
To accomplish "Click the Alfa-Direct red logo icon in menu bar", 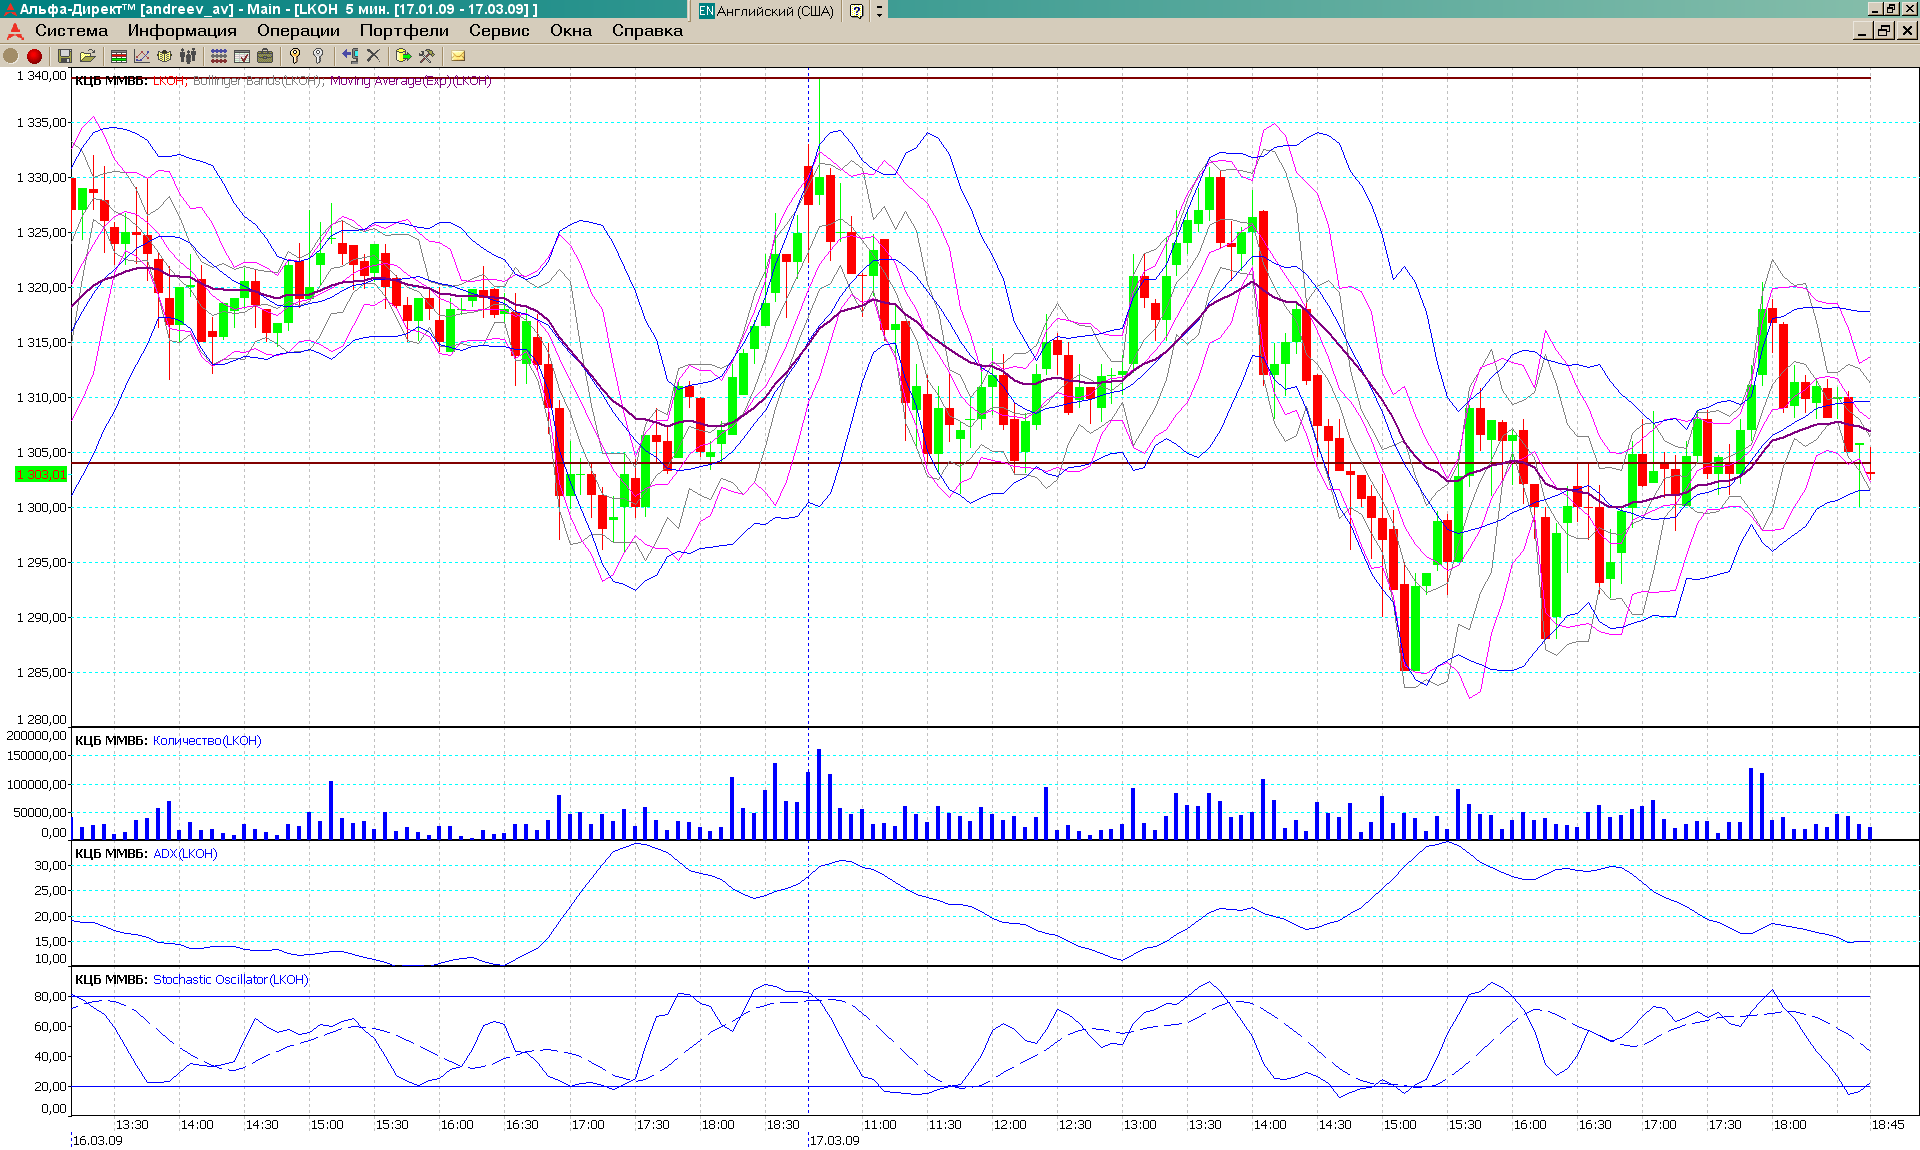I will click(15, 31).
